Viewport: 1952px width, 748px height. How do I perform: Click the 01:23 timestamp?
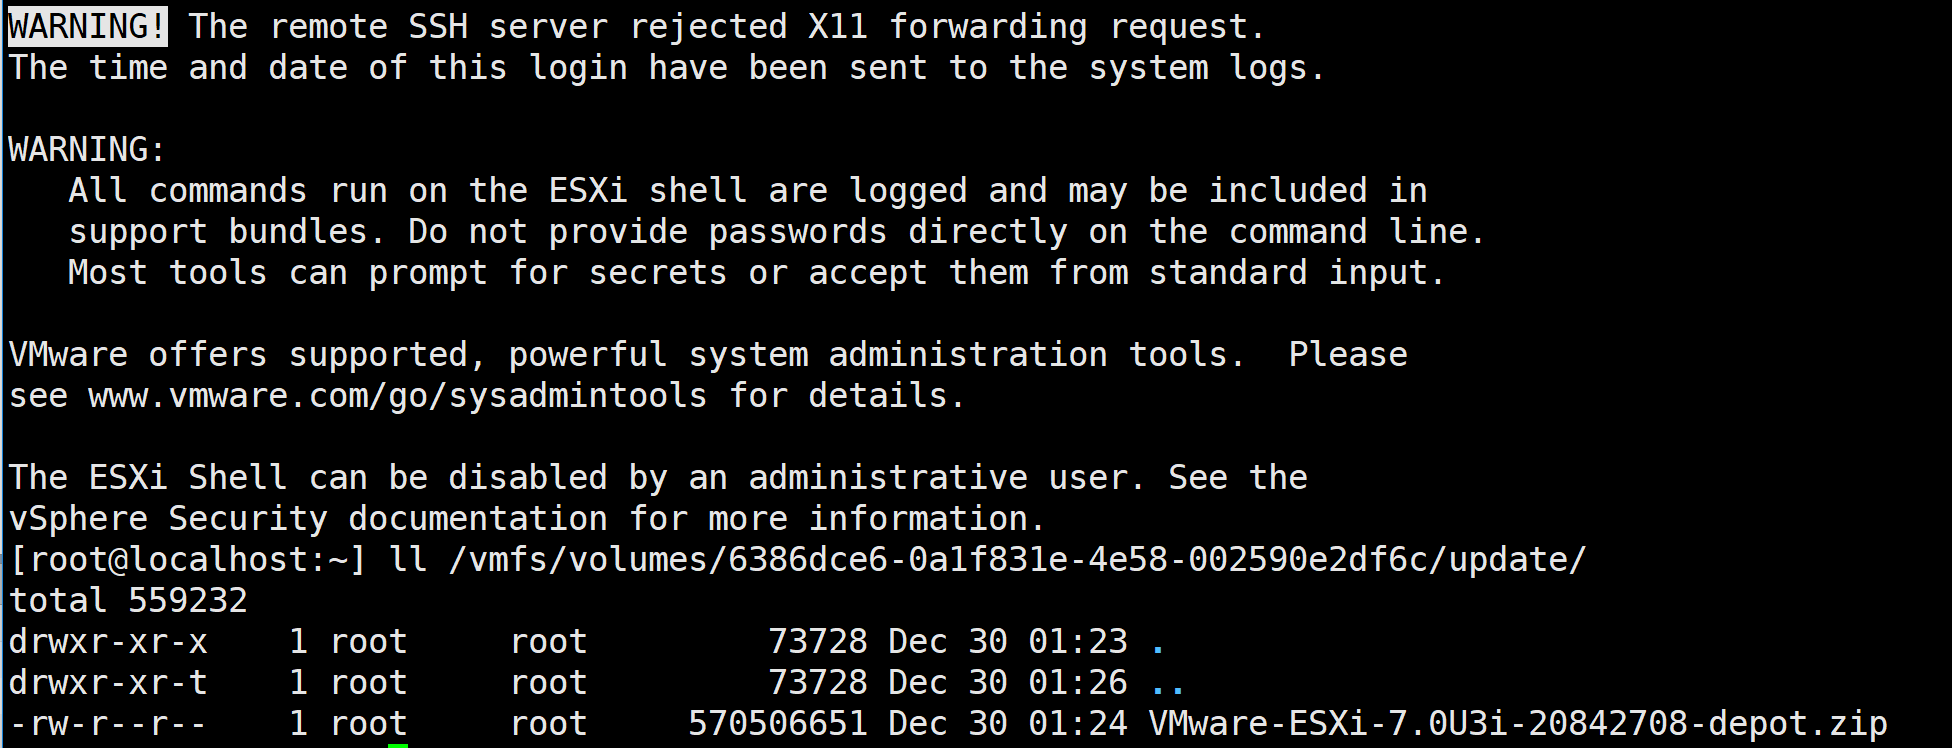1078,641
